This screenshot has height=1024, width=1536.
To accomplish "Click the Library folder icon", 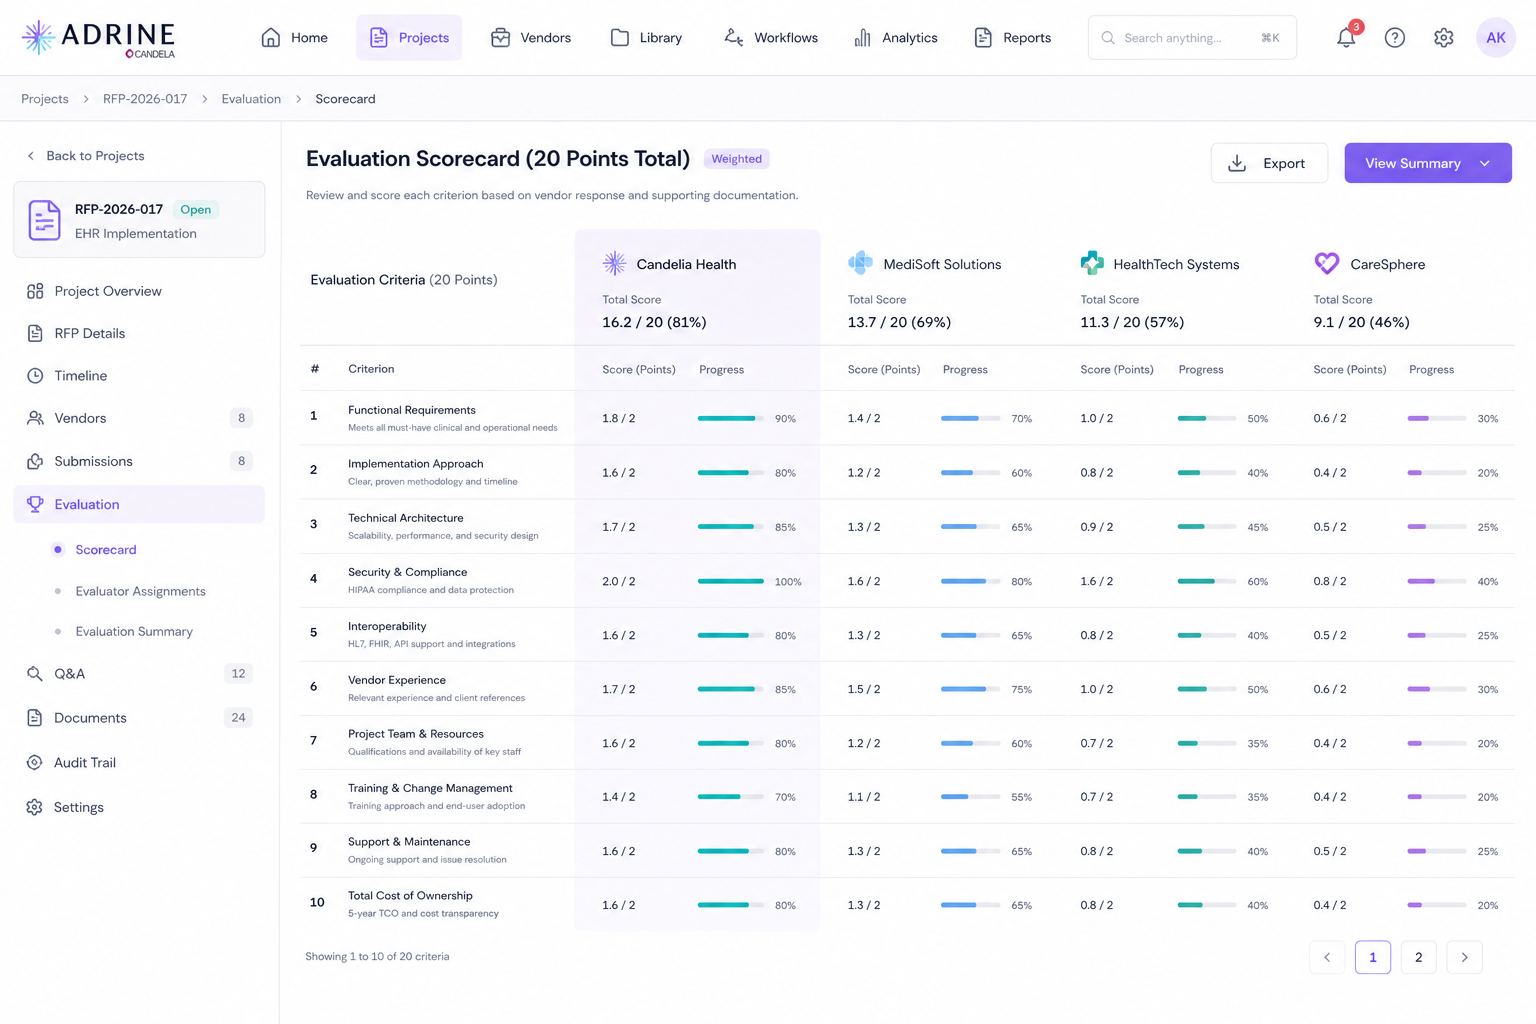I will (x=620, y=37).
